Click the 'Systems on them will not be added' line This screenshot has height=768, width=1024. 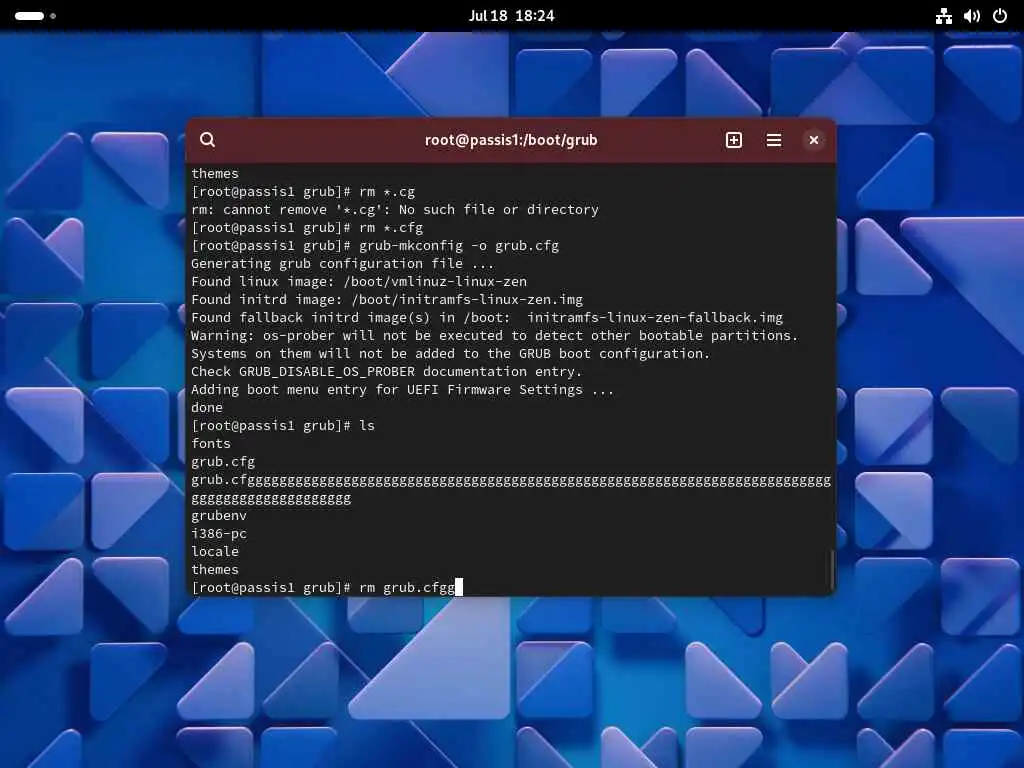(450, 353)
